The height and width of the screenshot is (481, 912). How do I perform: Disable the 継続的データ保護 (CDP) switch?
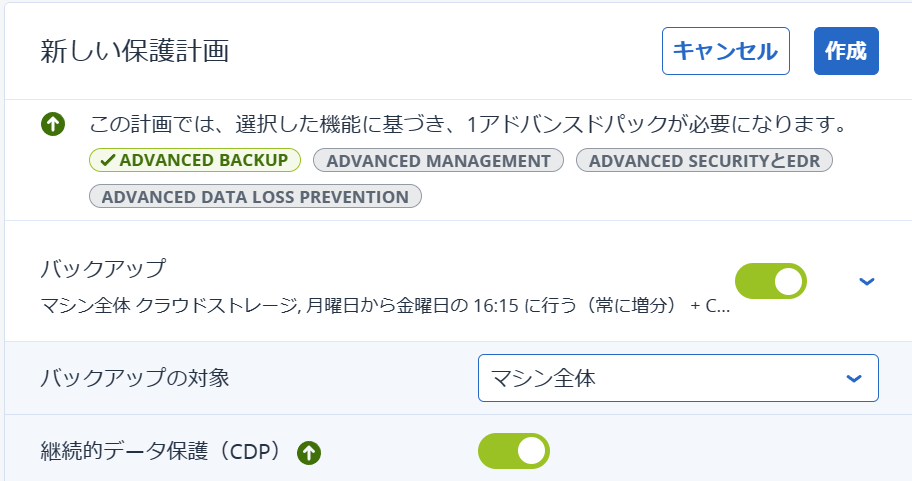[x=514, y=451]
